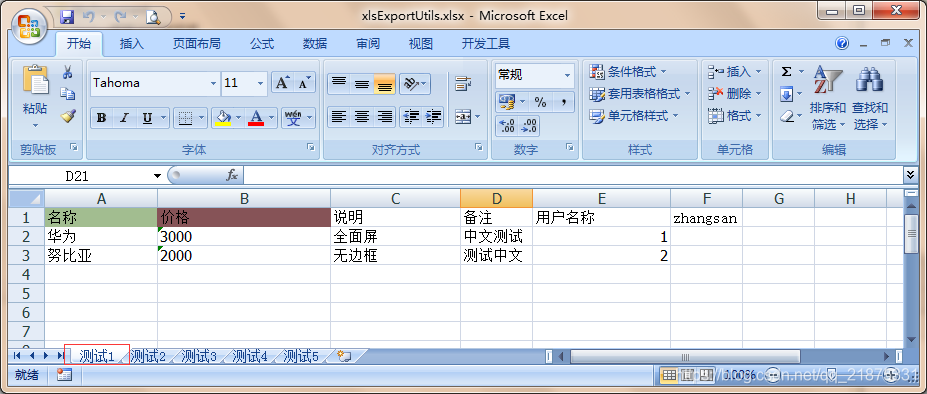Open the 测试5 sheet tab

tap(301, 356)
